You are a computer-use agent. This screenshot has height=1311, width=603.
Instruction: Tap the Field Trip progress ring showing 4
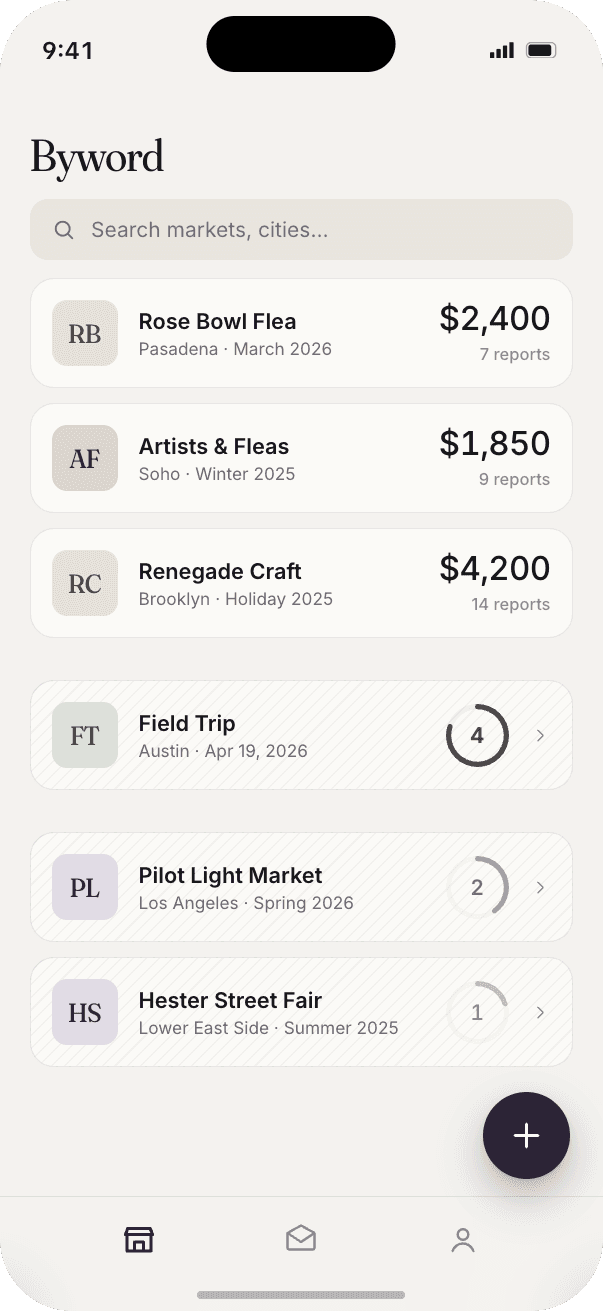478,735
